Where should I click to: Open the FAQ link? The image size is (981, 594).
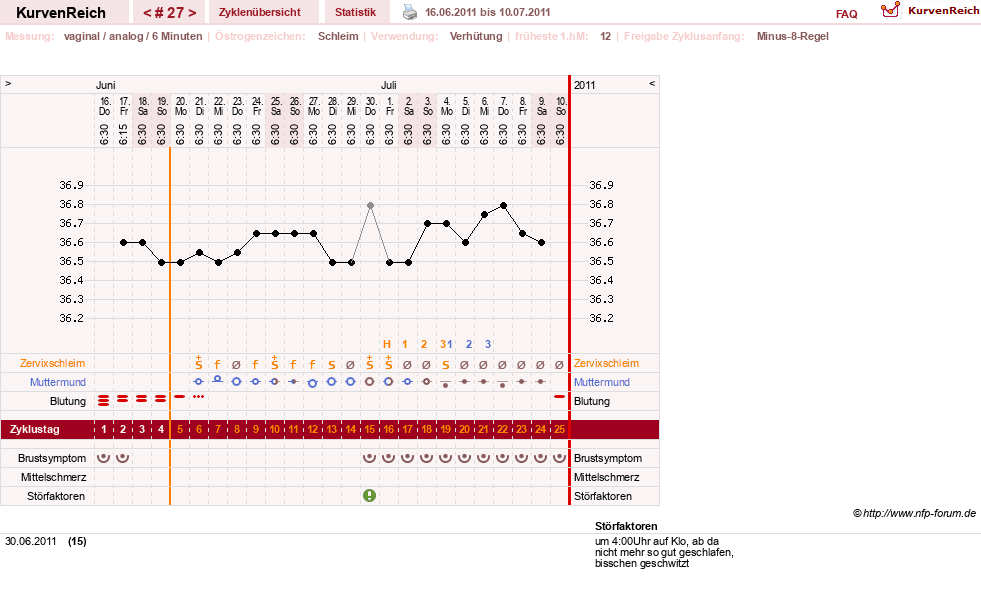coord(846,14)
